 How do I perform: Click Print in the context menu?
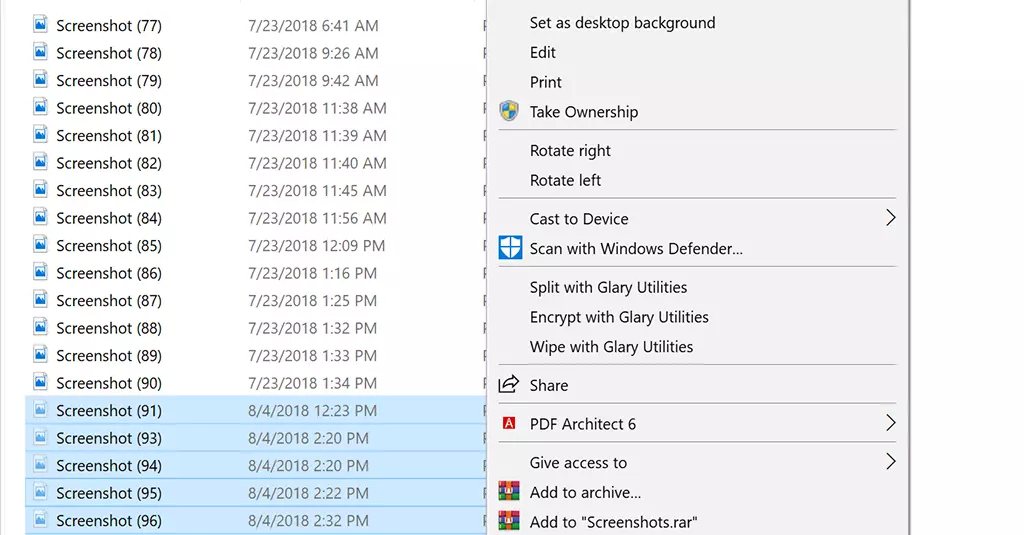click(x=546, y=83)
